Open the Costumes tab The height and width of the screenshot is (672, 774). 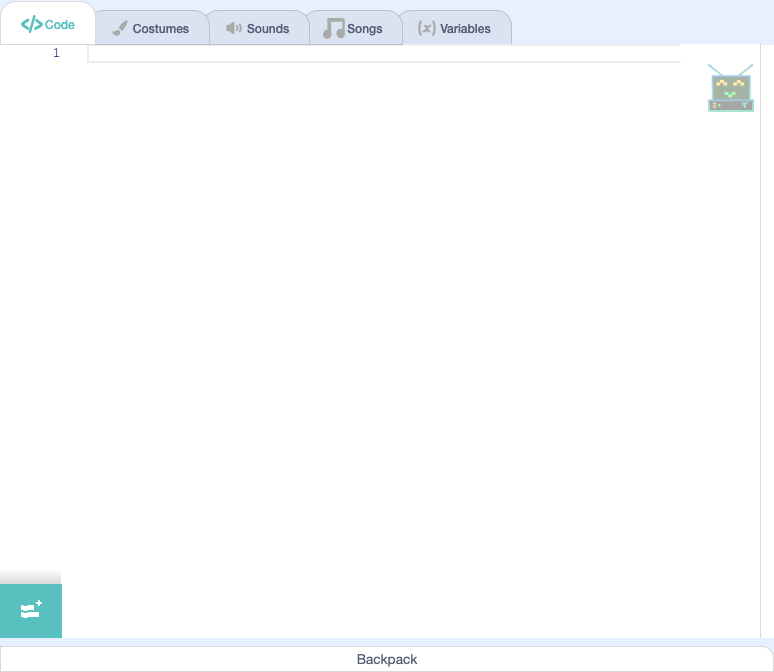click(x=152, y=28)
